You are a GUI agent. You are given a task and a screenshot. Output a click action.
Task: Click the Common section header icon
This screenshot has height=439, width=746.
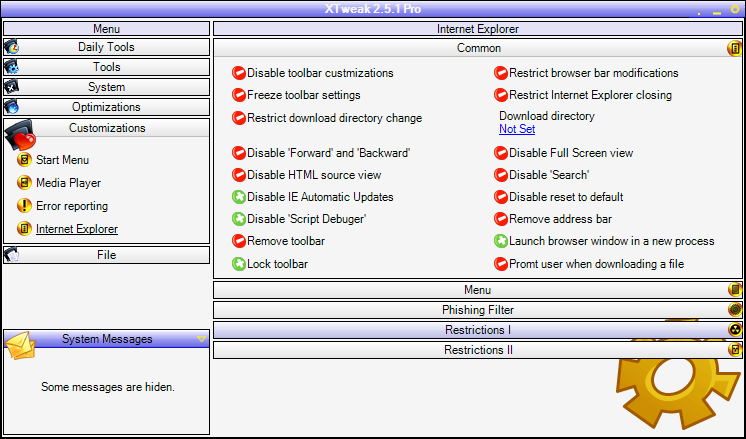[x=735, y=49]
